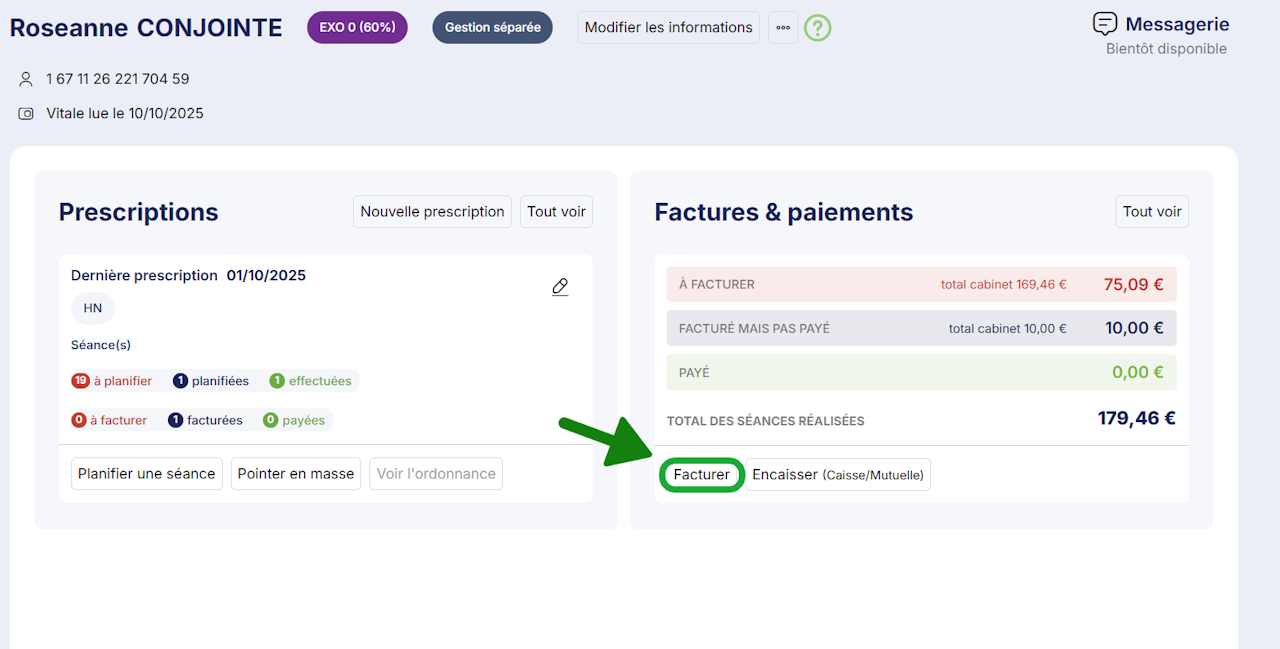Click the Vitale card icon
Screen dimensions: 1280x649
coord(26,114)
